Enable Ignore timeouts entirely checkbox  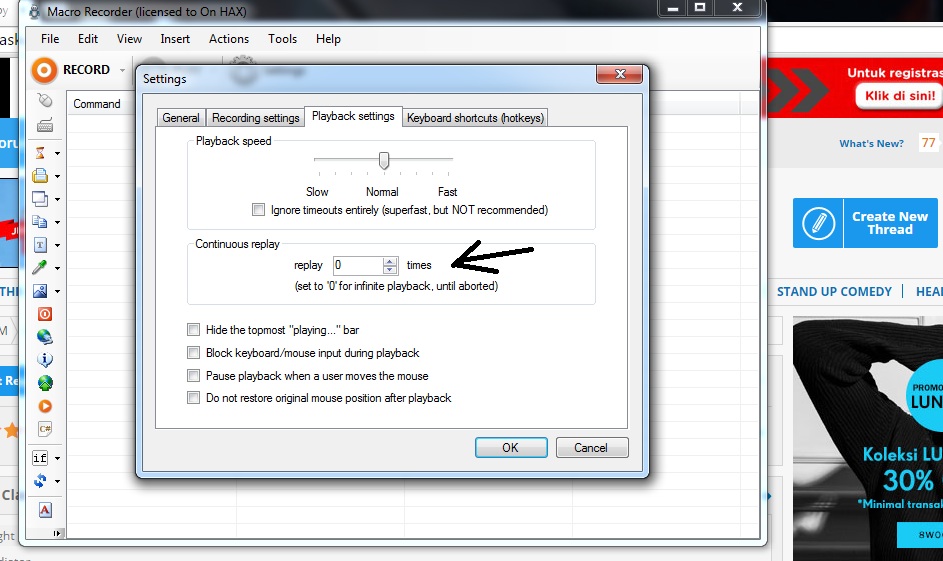tap(259, 210)
